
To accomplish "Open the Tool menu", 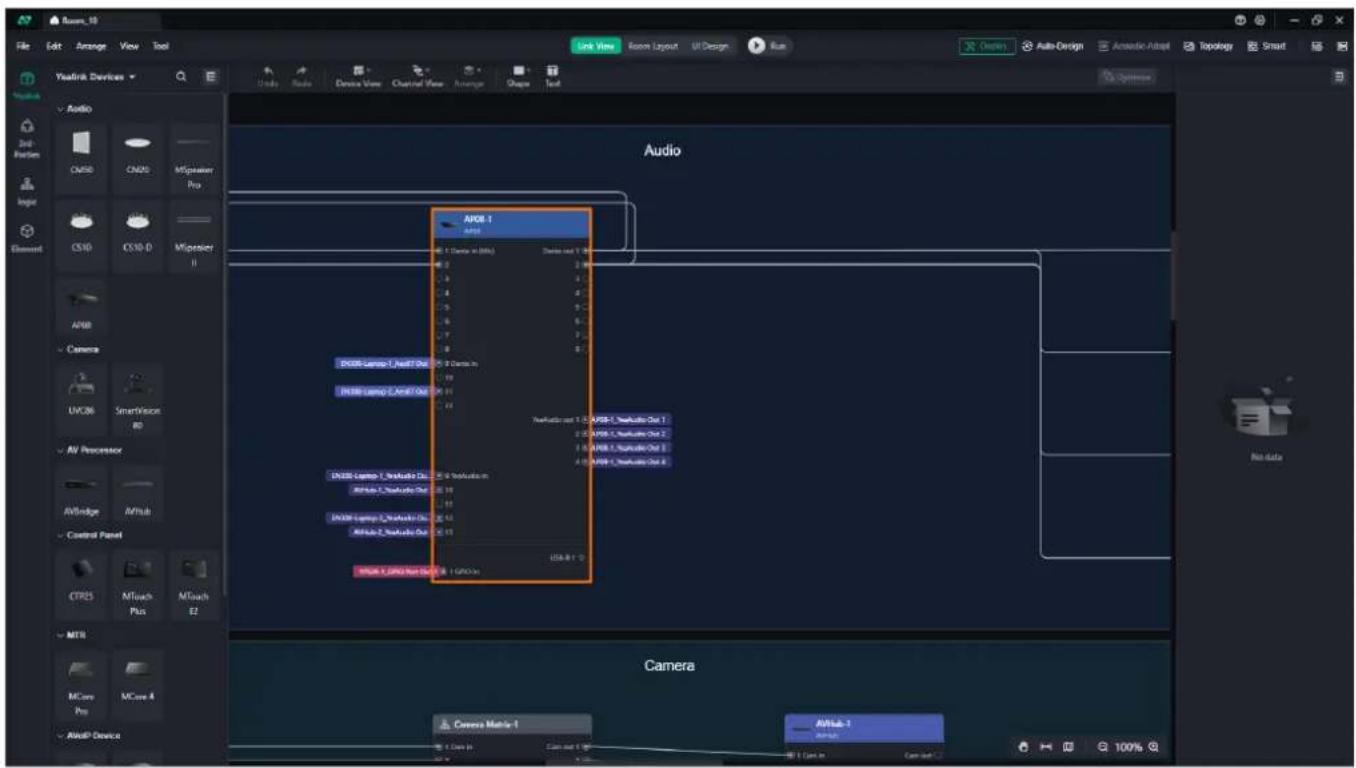I will pyautogui.click(x=160, y=46).
